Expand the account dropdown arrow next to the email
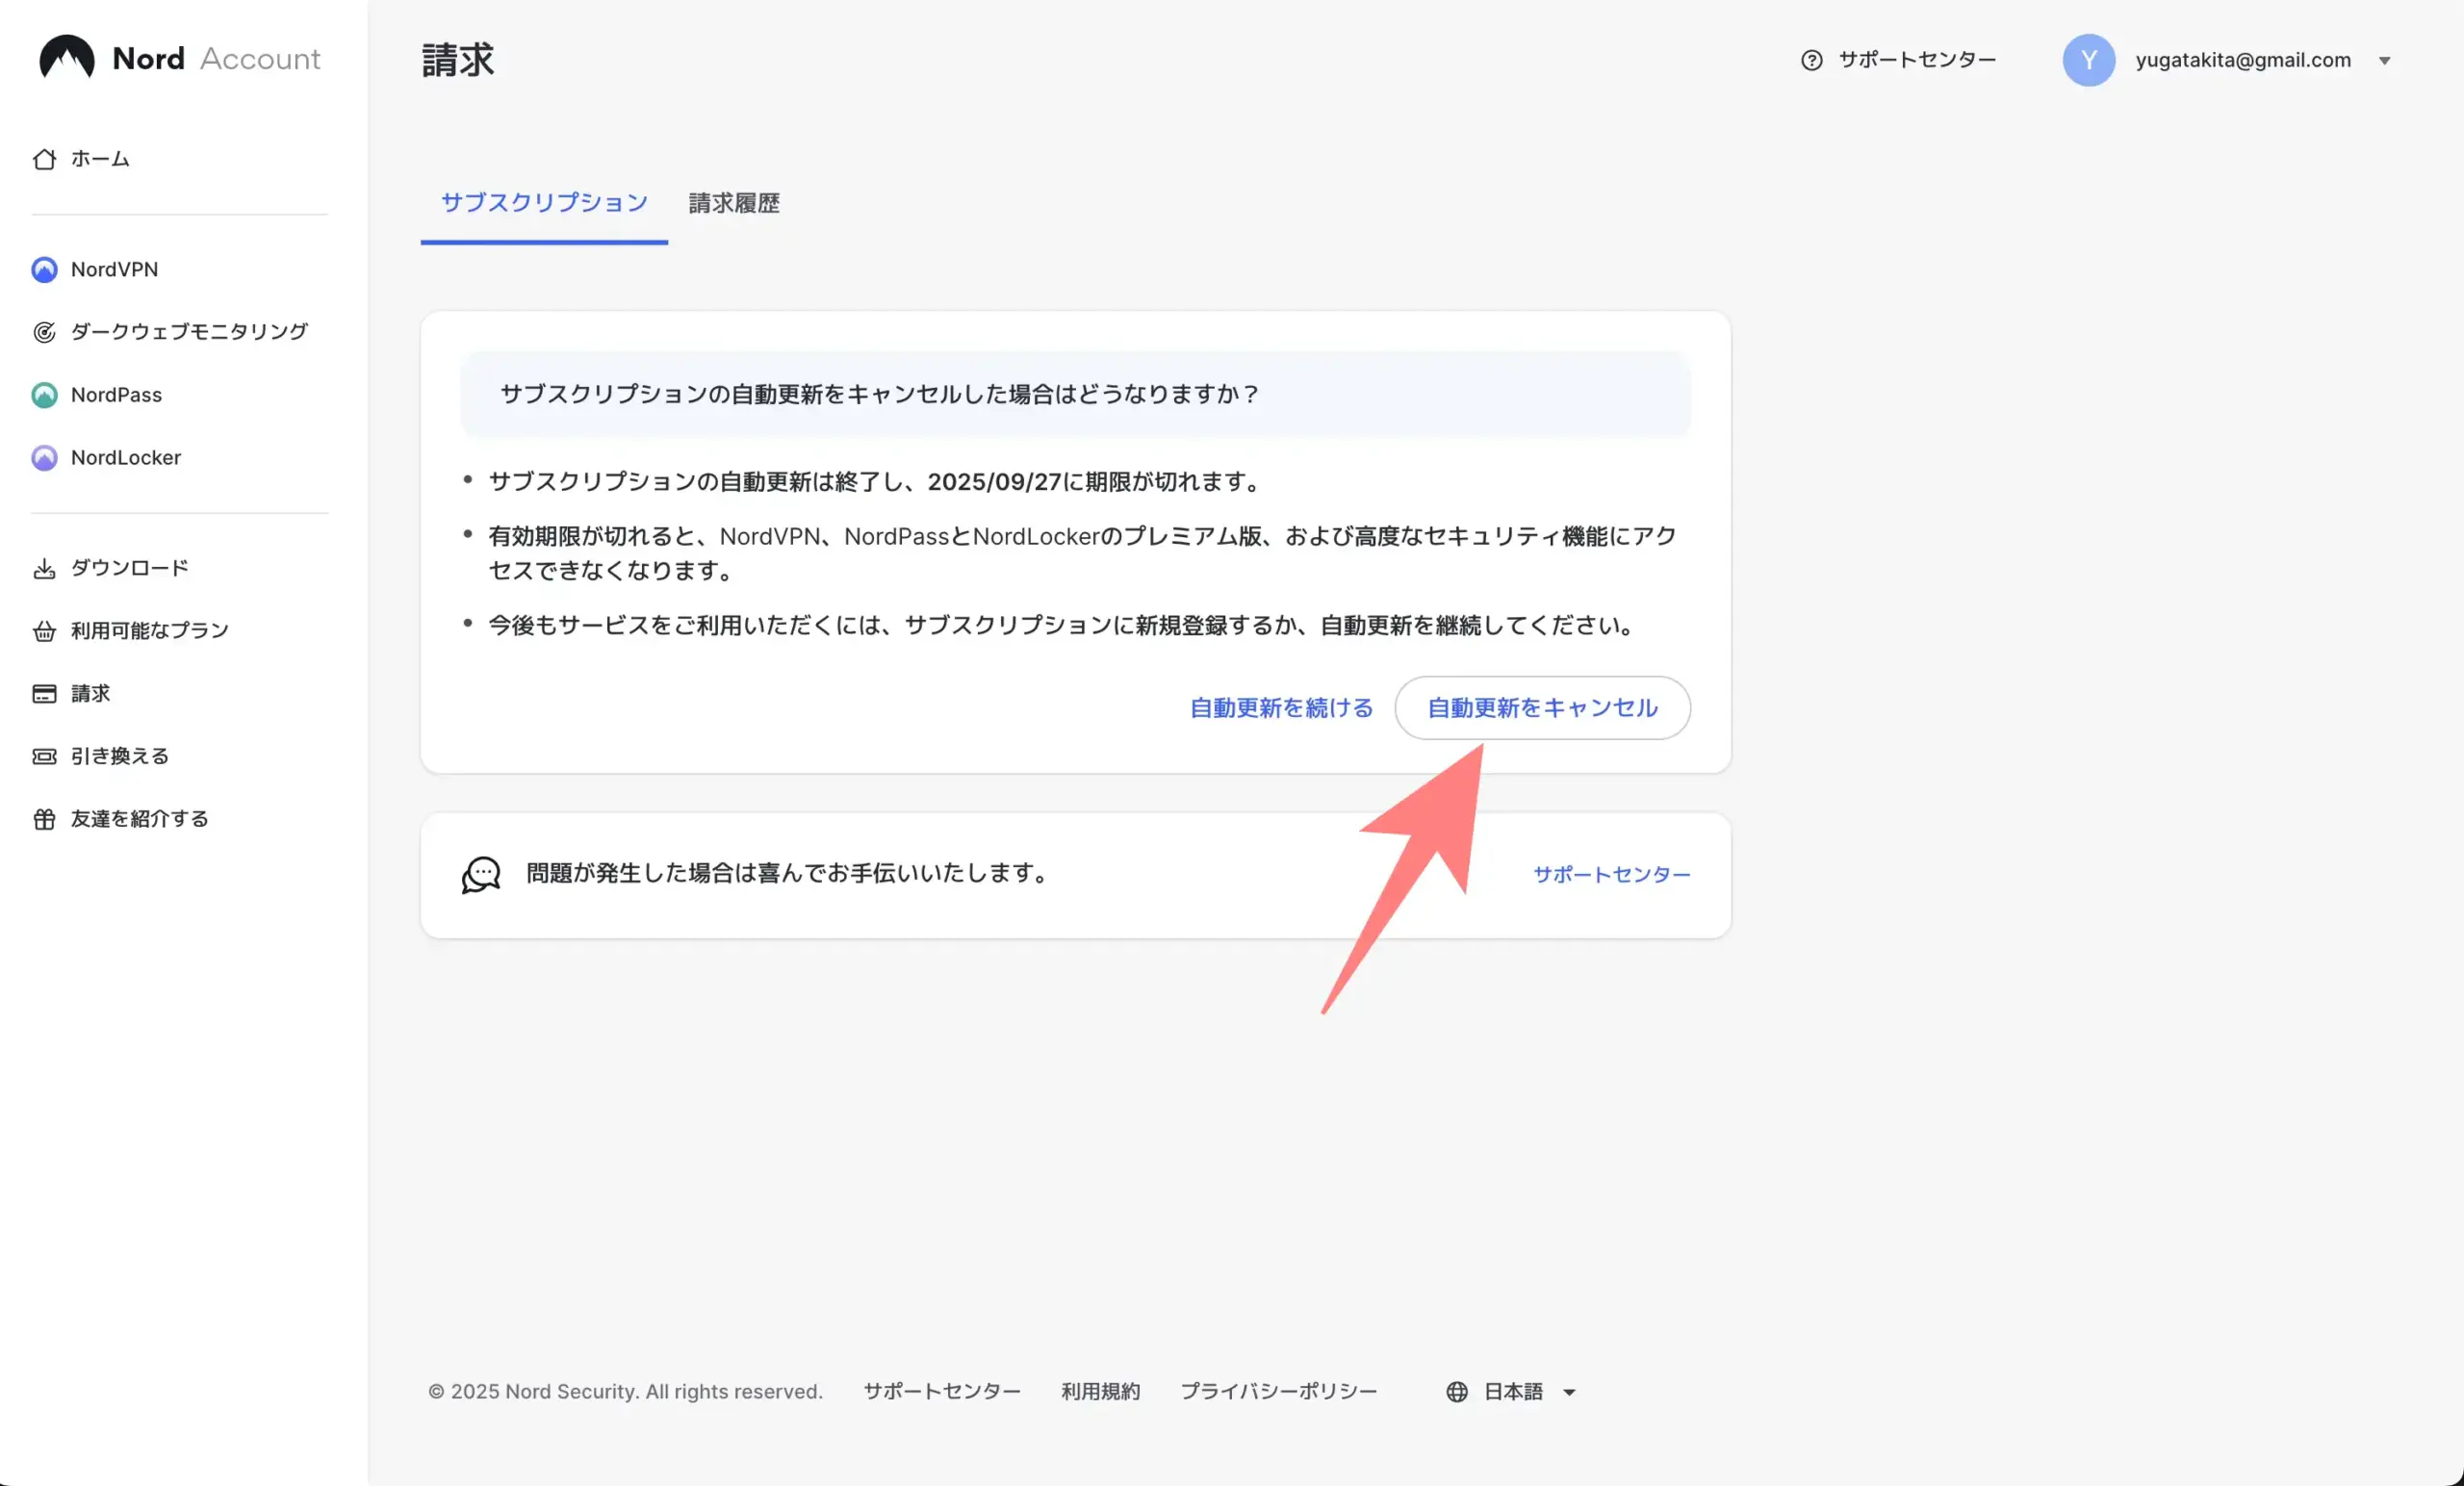2464x1486 pixels. 2385,61
